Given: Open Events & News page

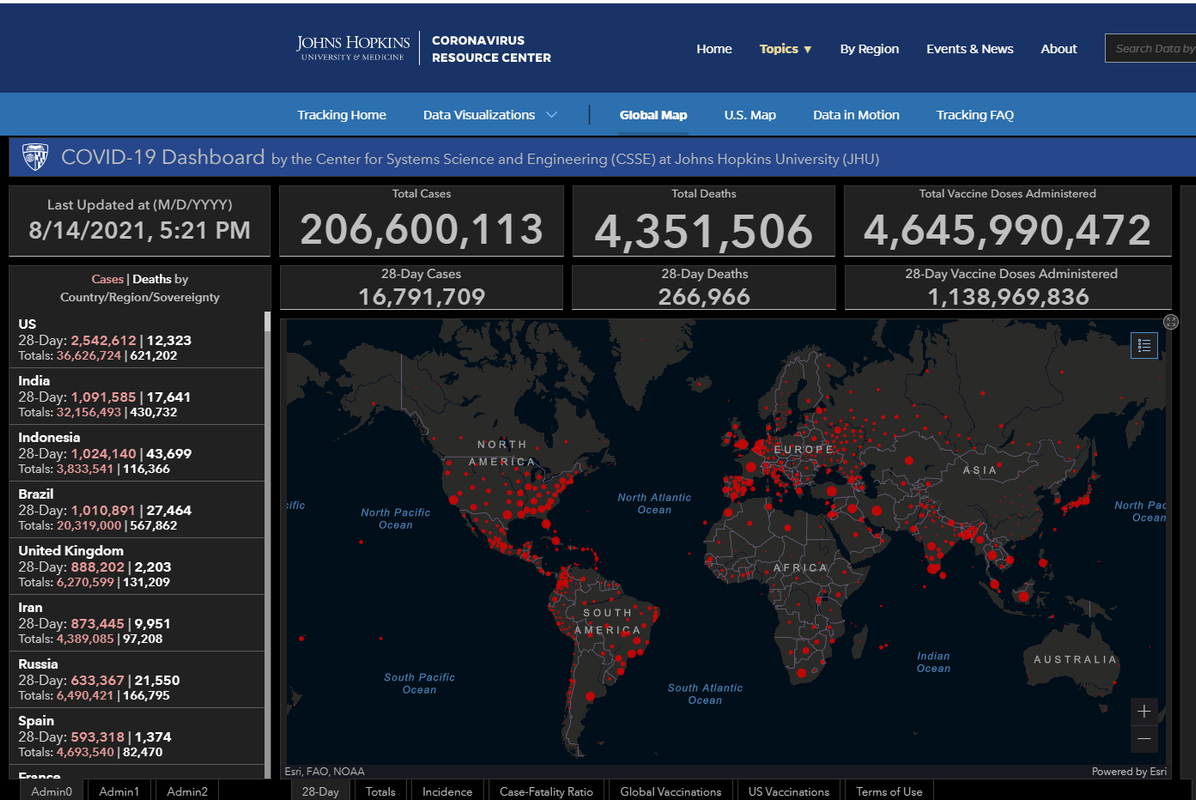Looking at the screenshot, I should 969,49.
